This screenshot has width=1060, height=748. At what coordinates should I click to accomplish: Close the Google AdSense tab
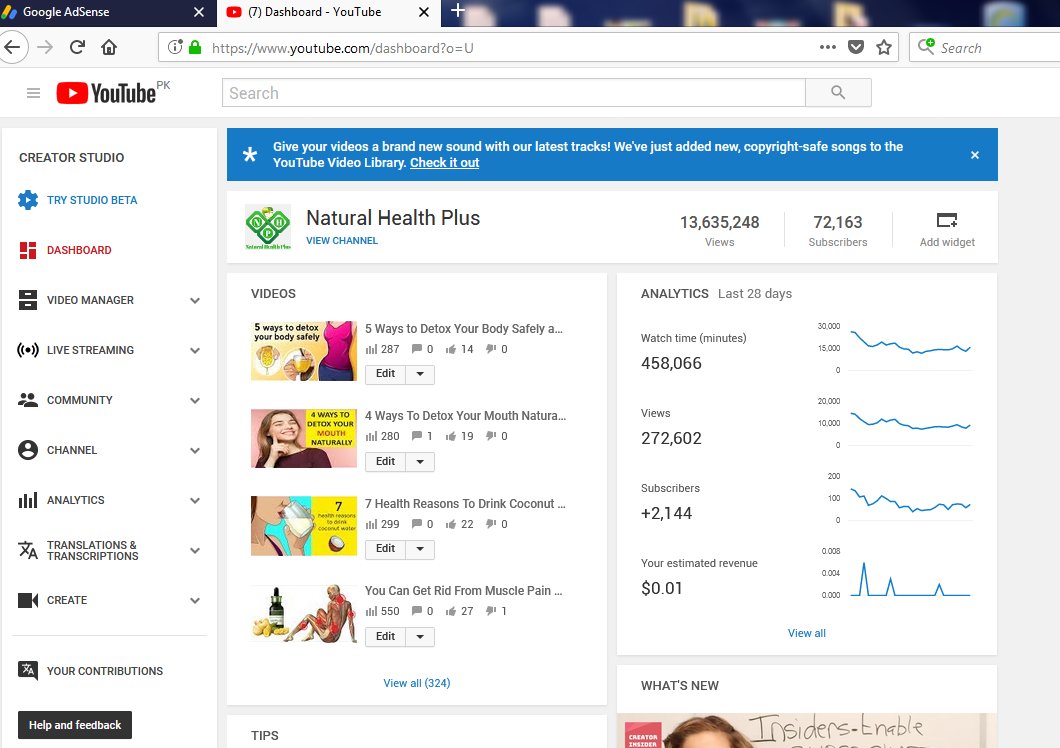coord(199,12)
